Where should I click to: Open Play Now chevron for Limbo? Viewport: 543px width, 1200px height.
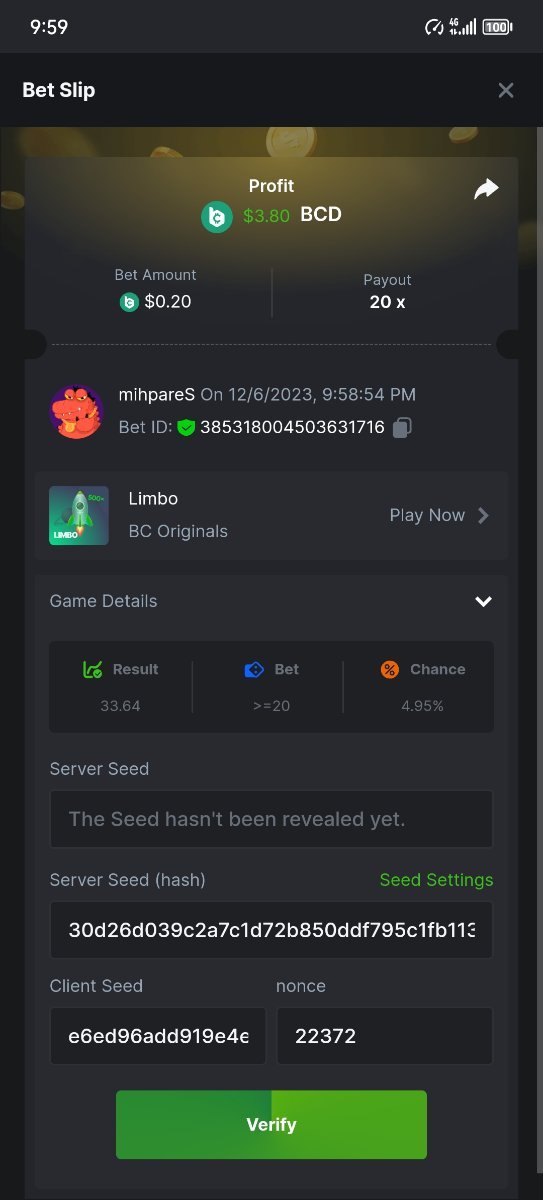484,516
